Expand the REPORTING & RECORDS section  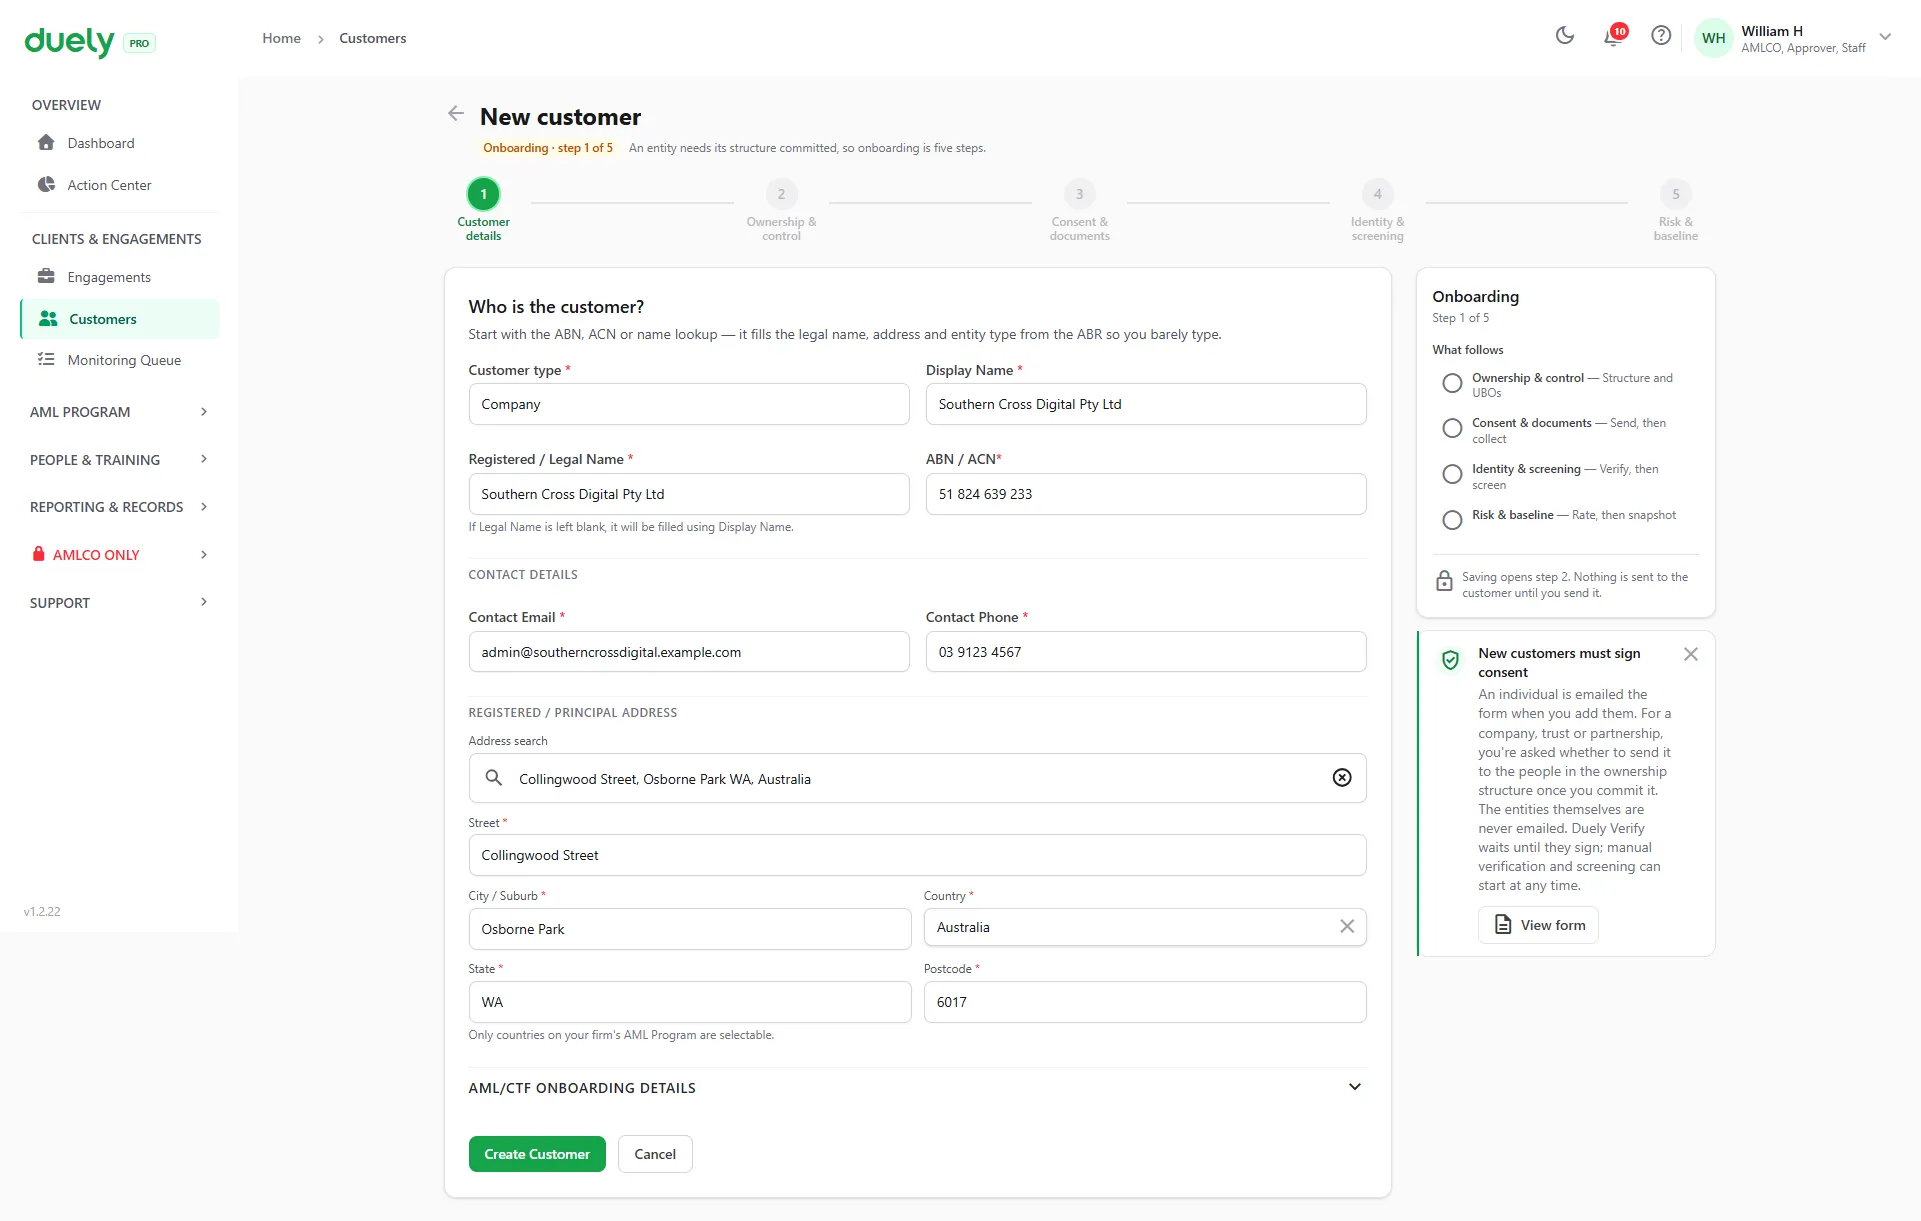(120, 507)
